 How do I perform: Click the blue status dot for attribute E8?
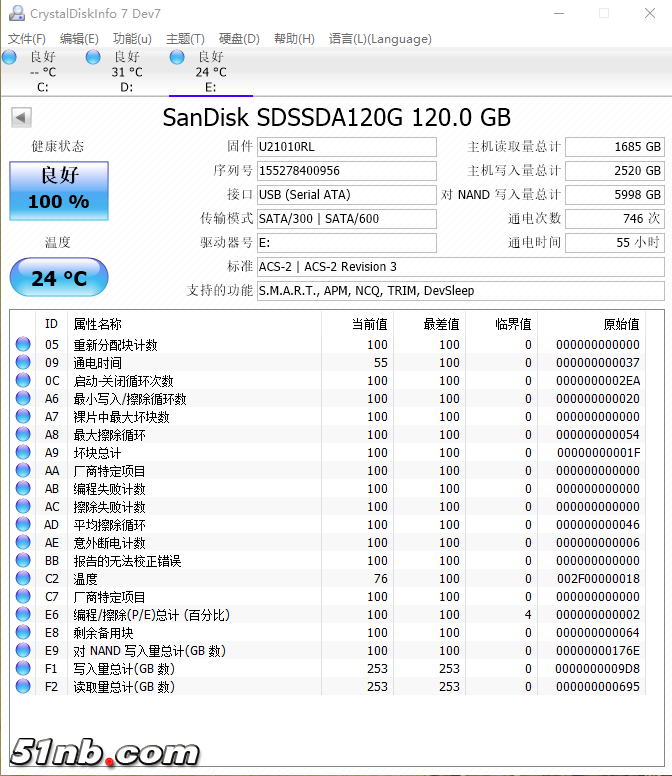[x=23, y=632]
